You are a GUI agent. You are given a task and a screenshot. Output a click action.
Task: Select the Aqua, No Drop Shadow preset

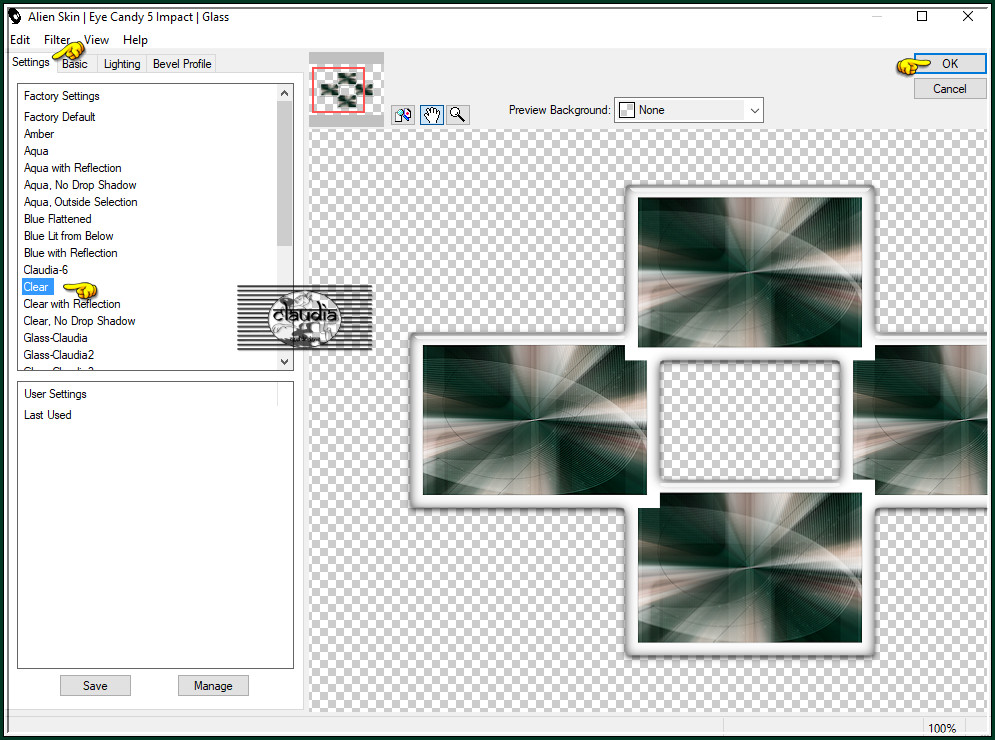tap(80, 185)
